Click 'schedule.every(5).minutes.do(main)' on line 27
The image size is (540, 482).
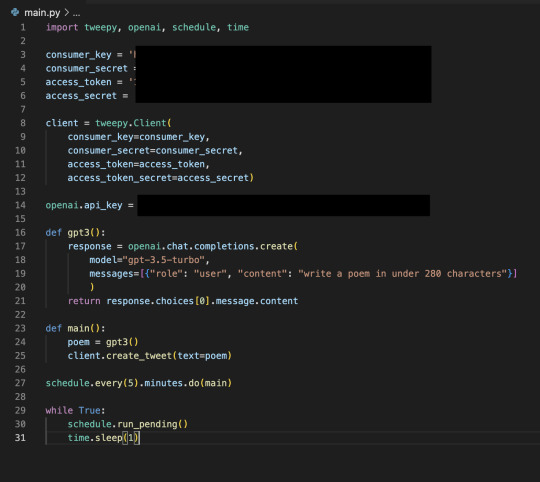138,383
